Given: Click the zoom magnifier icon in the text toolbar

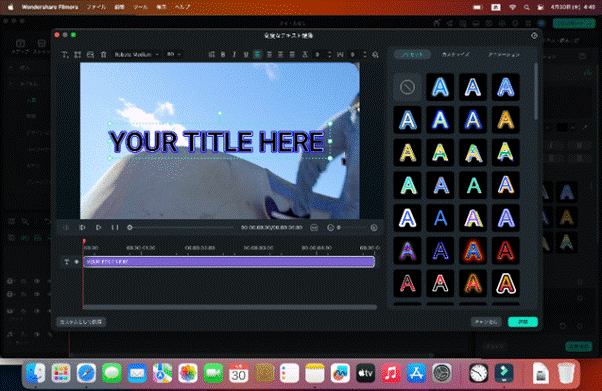Looking at the screenshot, I should pyautogui.click(x=375, y=55).
